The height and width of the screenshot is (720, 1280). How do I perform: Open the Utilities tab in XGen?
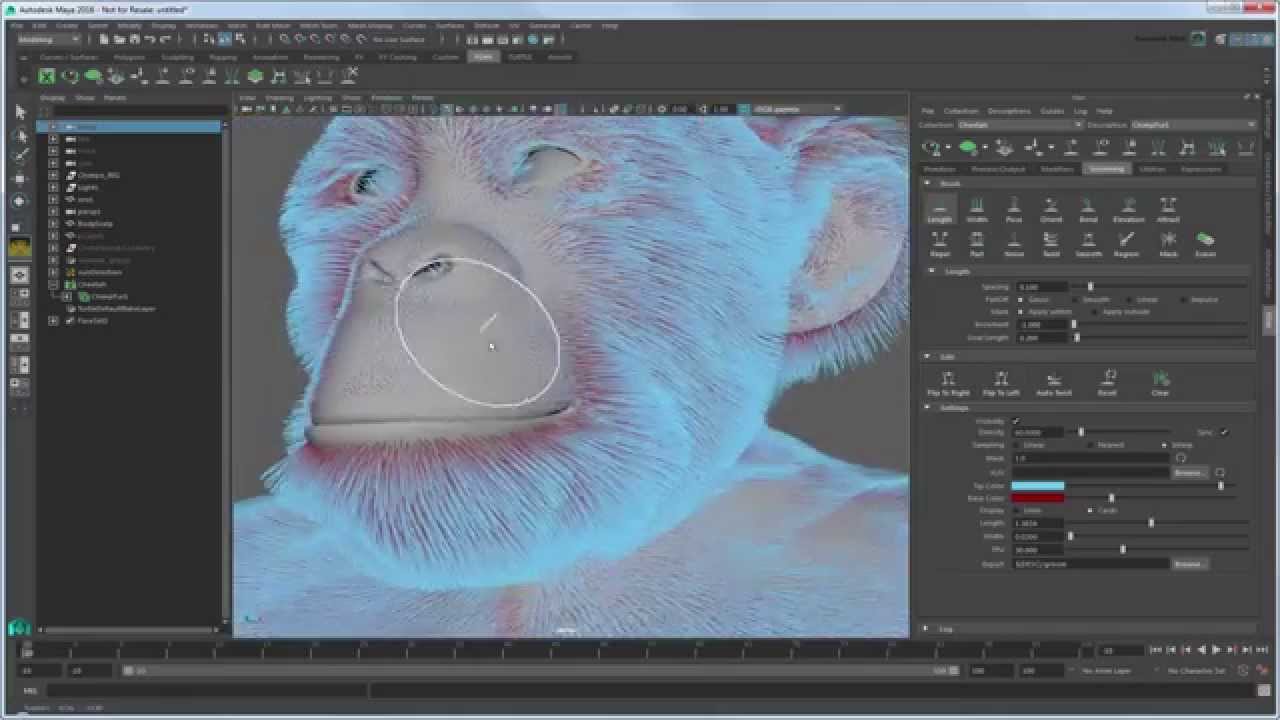pos(1153,169)
